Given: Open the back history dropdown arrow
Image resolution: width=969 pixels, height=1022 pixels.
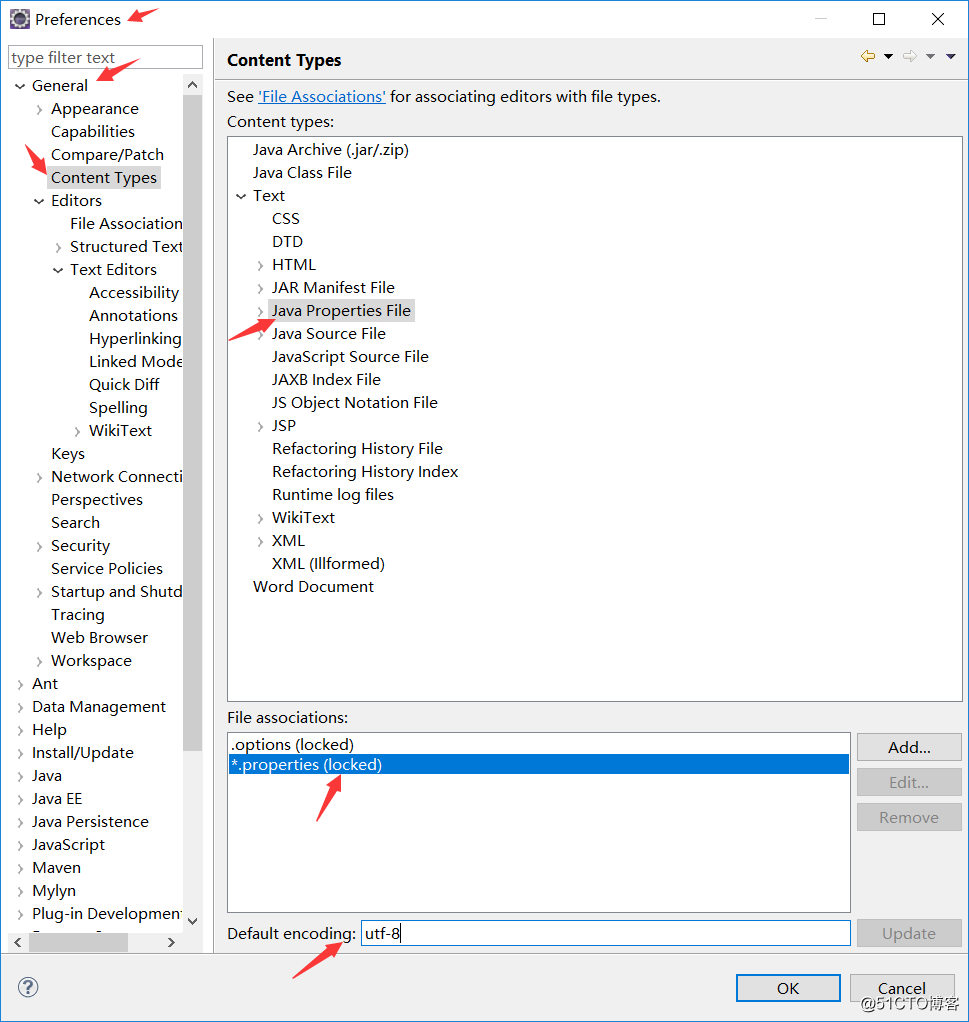Looking at the screenshot, I should 888,57.
